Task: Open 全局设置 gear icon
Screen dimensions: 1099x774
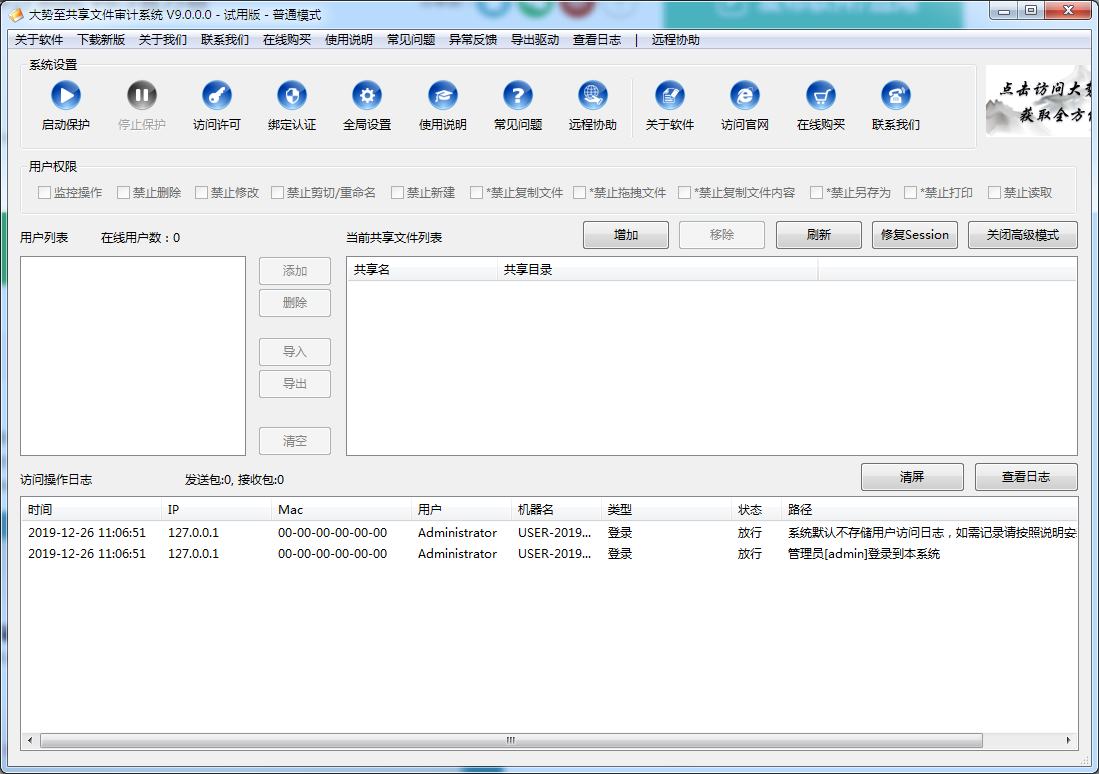Action: (x=367, y=95)
